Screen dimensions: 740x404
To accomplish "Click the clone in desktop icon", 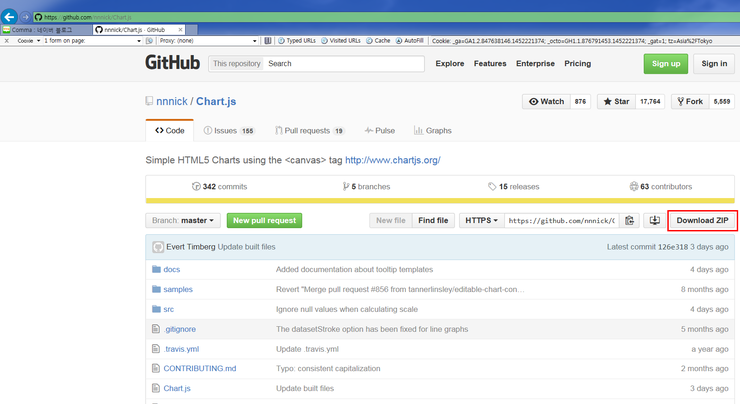I will 655,220.
